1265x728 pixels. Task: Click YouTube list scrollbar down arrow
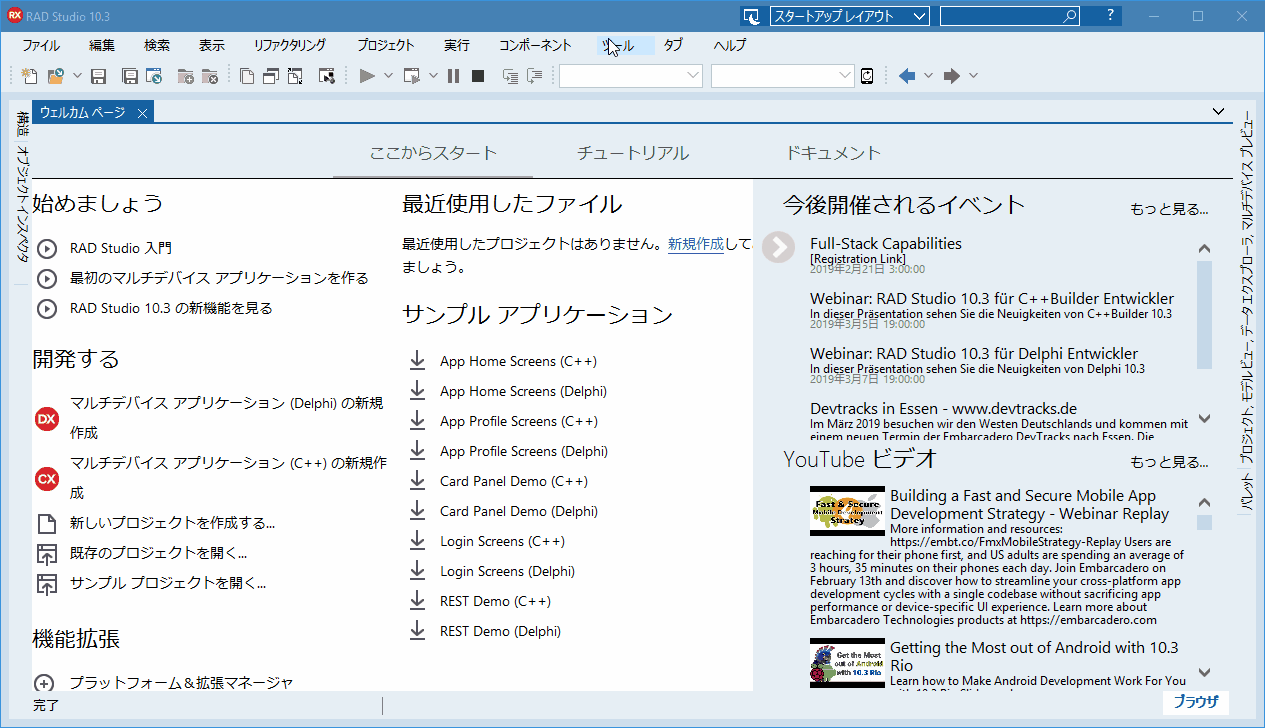1204,673
